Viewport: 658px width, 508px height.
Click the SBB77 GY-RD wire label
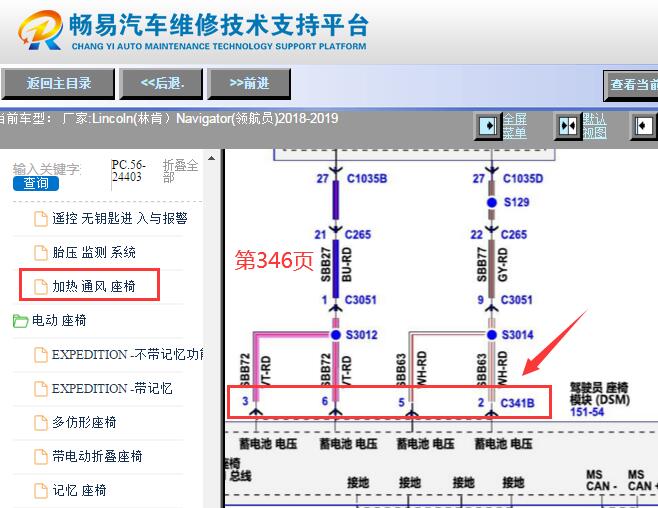pyautogui.click(x=492, y=264)
